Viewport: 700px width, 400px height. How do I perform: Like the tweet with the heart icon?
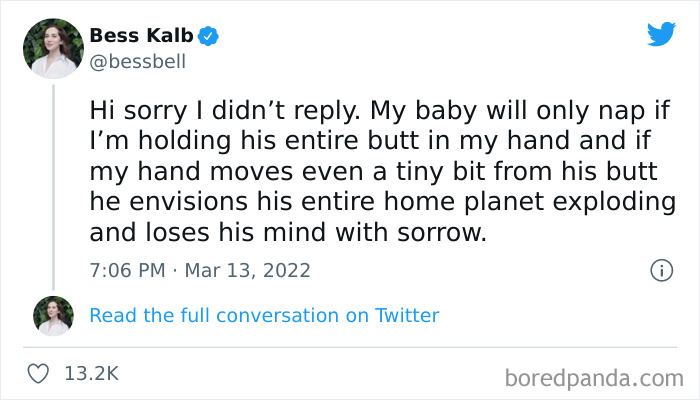[40, 373]
